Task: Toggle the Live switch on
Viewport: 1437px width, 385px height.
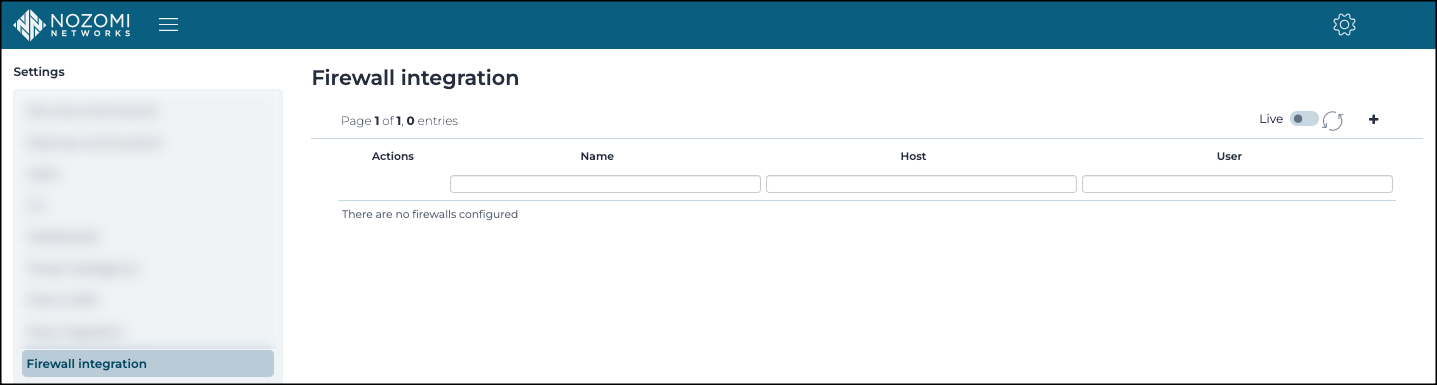Action: coord(1304,119)
